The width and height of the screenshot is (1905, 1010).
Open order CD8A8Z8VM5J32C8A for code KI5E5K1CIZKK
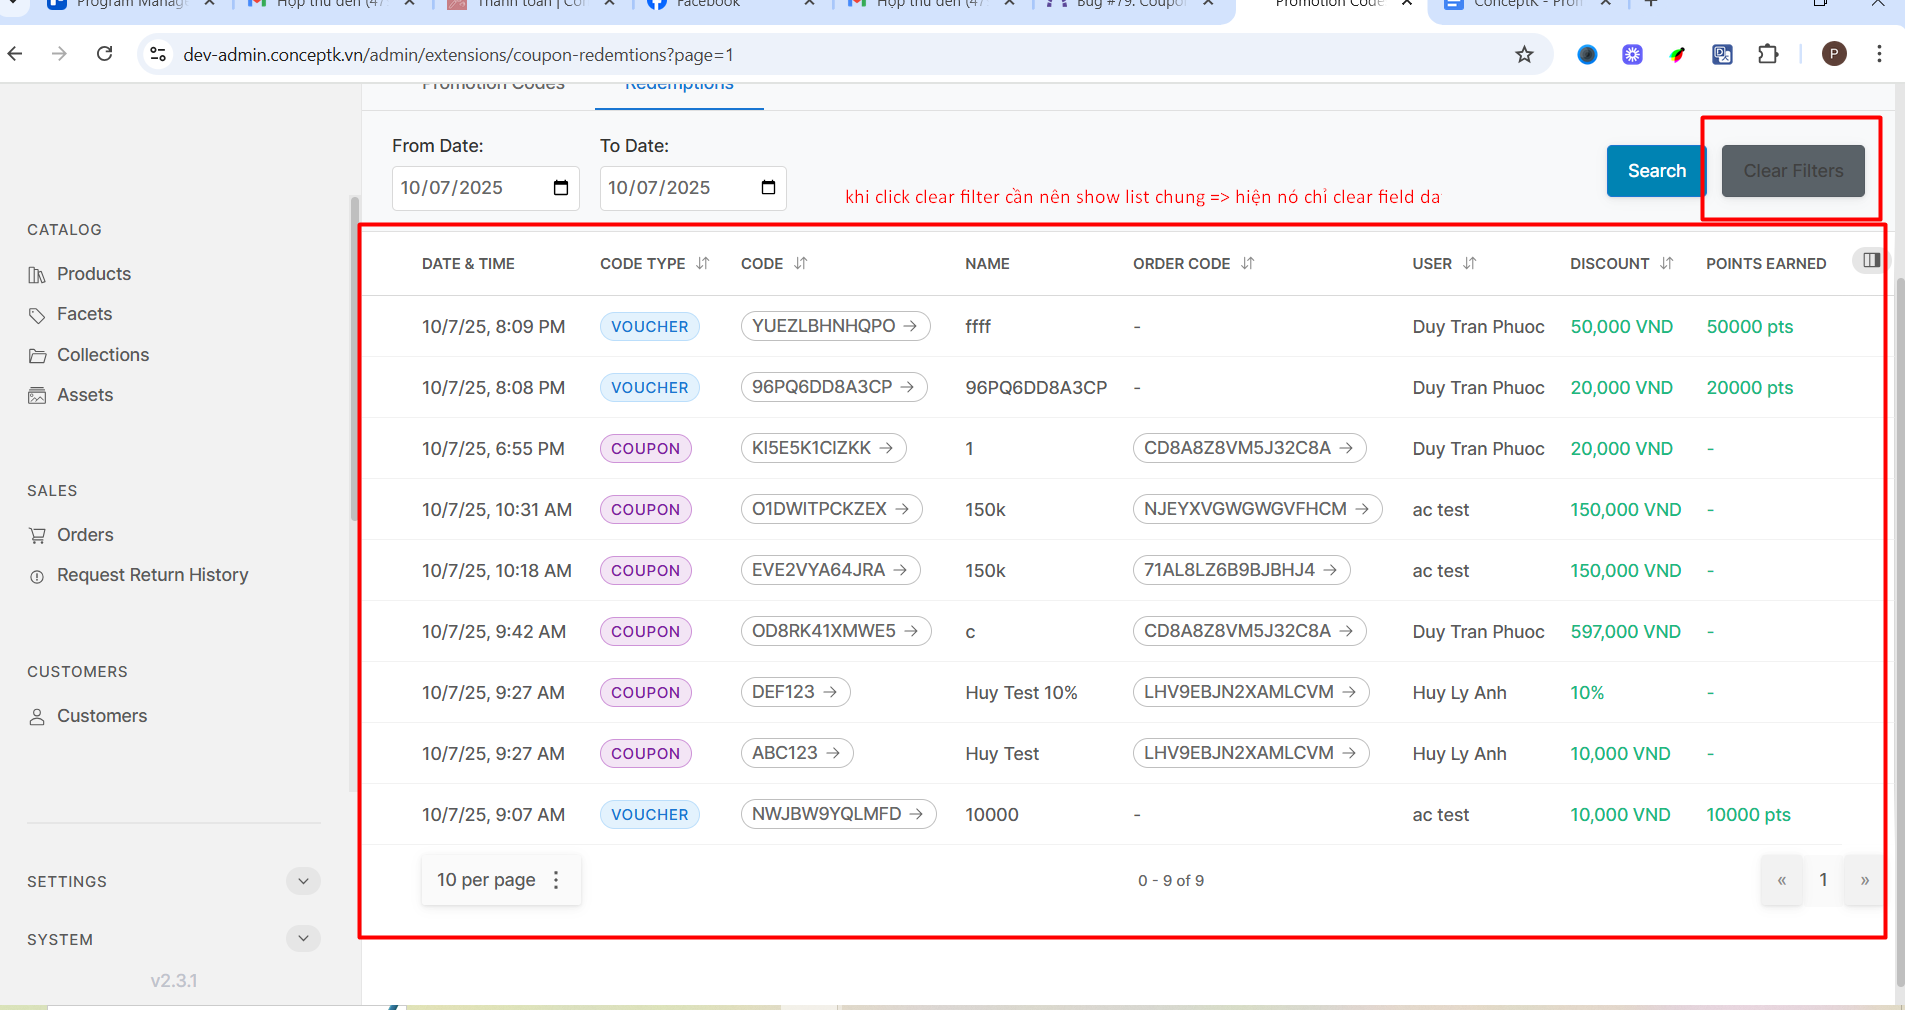point(1248,448)
